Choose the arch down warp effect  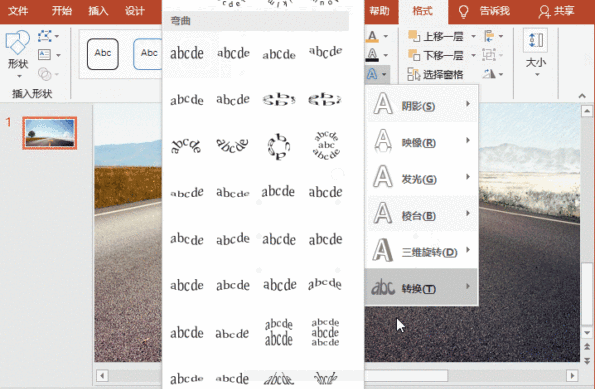coord(233,145)
